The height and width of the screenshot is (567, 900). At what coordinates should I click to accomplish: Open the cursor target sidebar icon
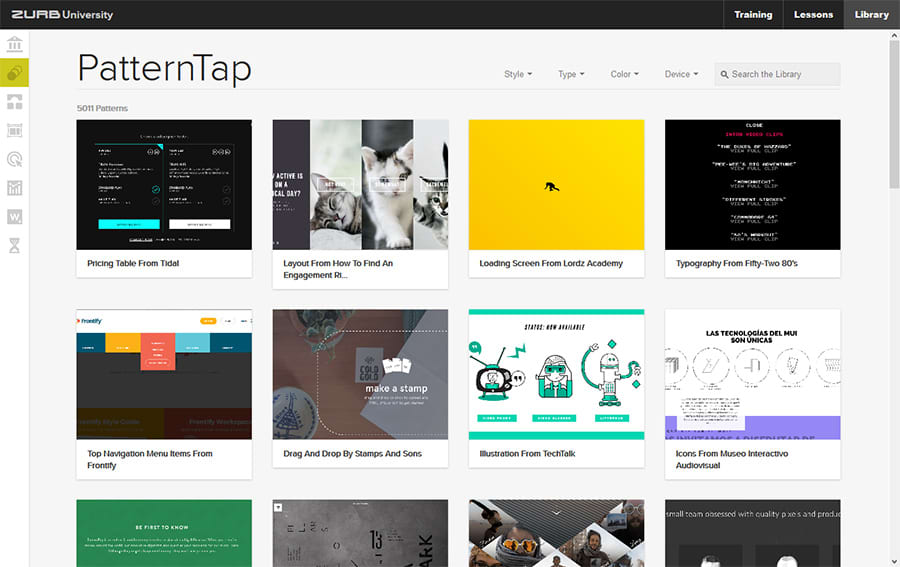pyautogui.click(x=14, y=159)
